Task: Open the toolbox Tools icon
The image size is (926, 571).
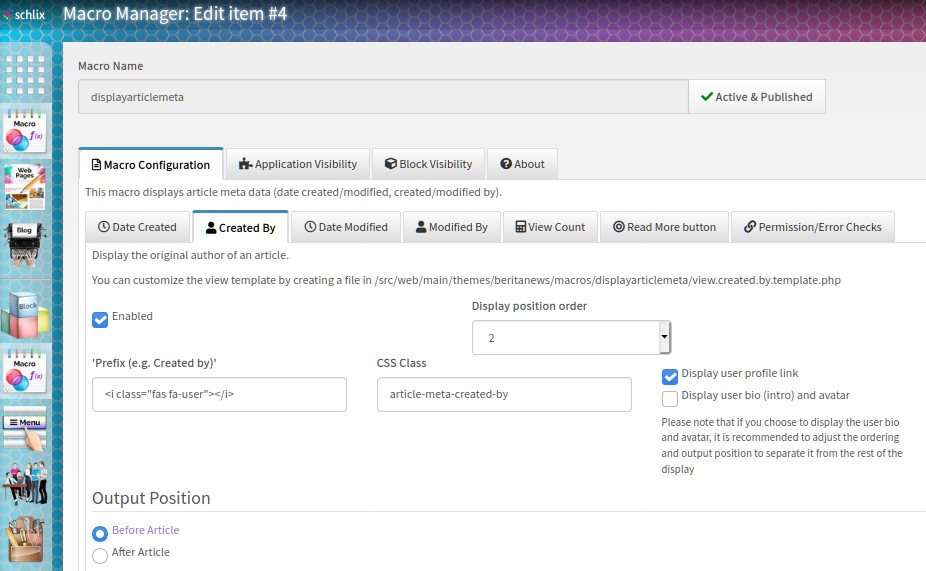Action: point(25,541)
